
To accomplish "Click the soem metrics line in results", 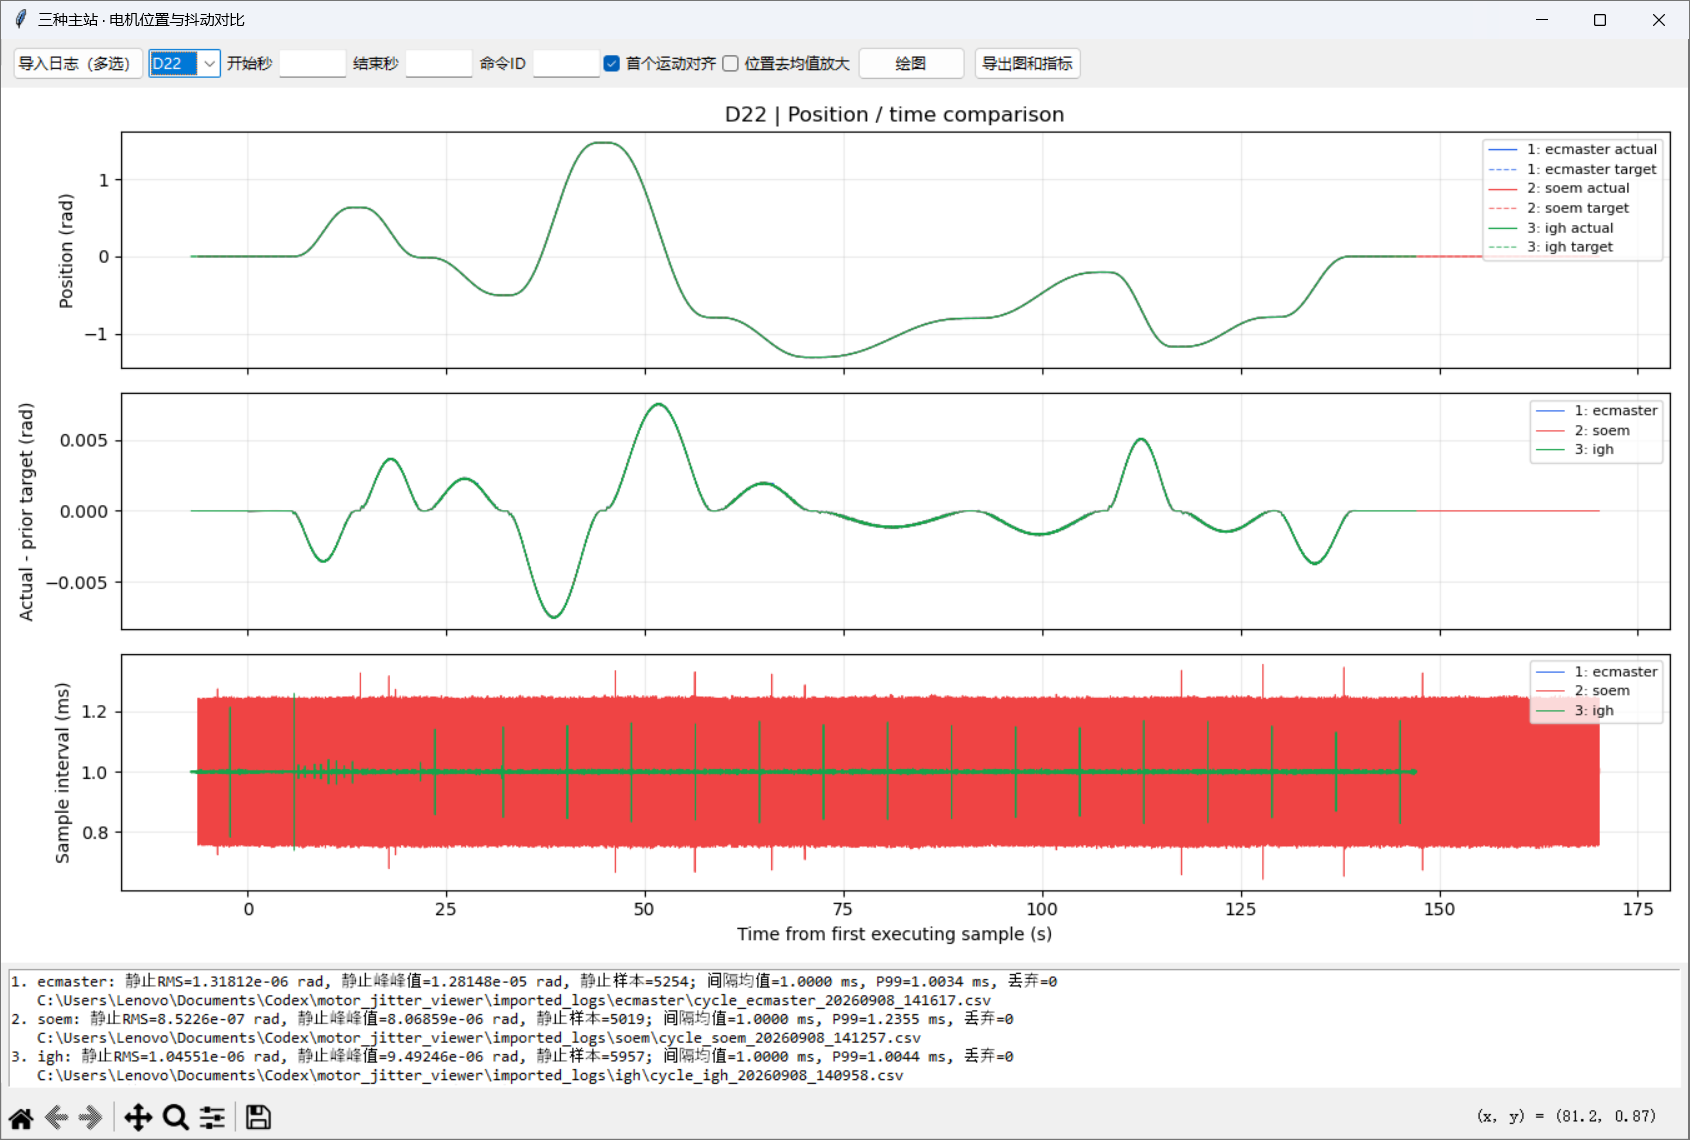I will click(512, 1019).
